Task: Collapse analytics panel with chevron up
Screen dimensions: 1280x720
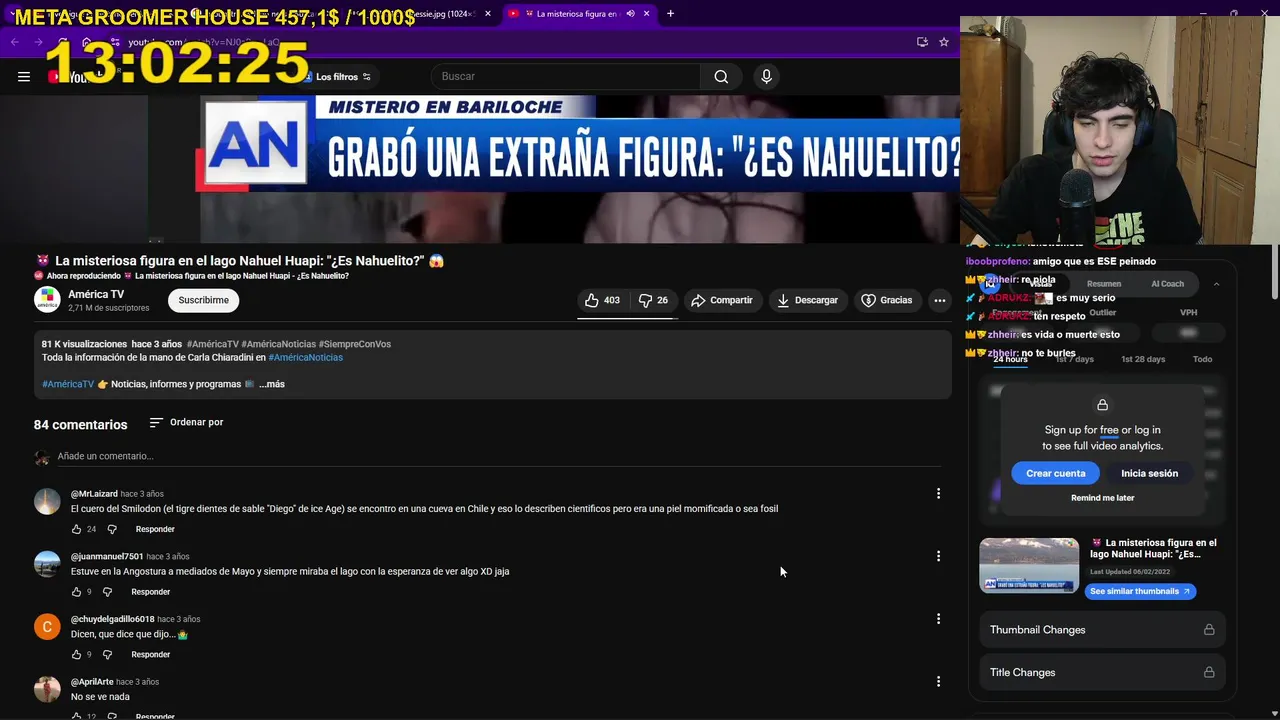Action: (1216, 284)
